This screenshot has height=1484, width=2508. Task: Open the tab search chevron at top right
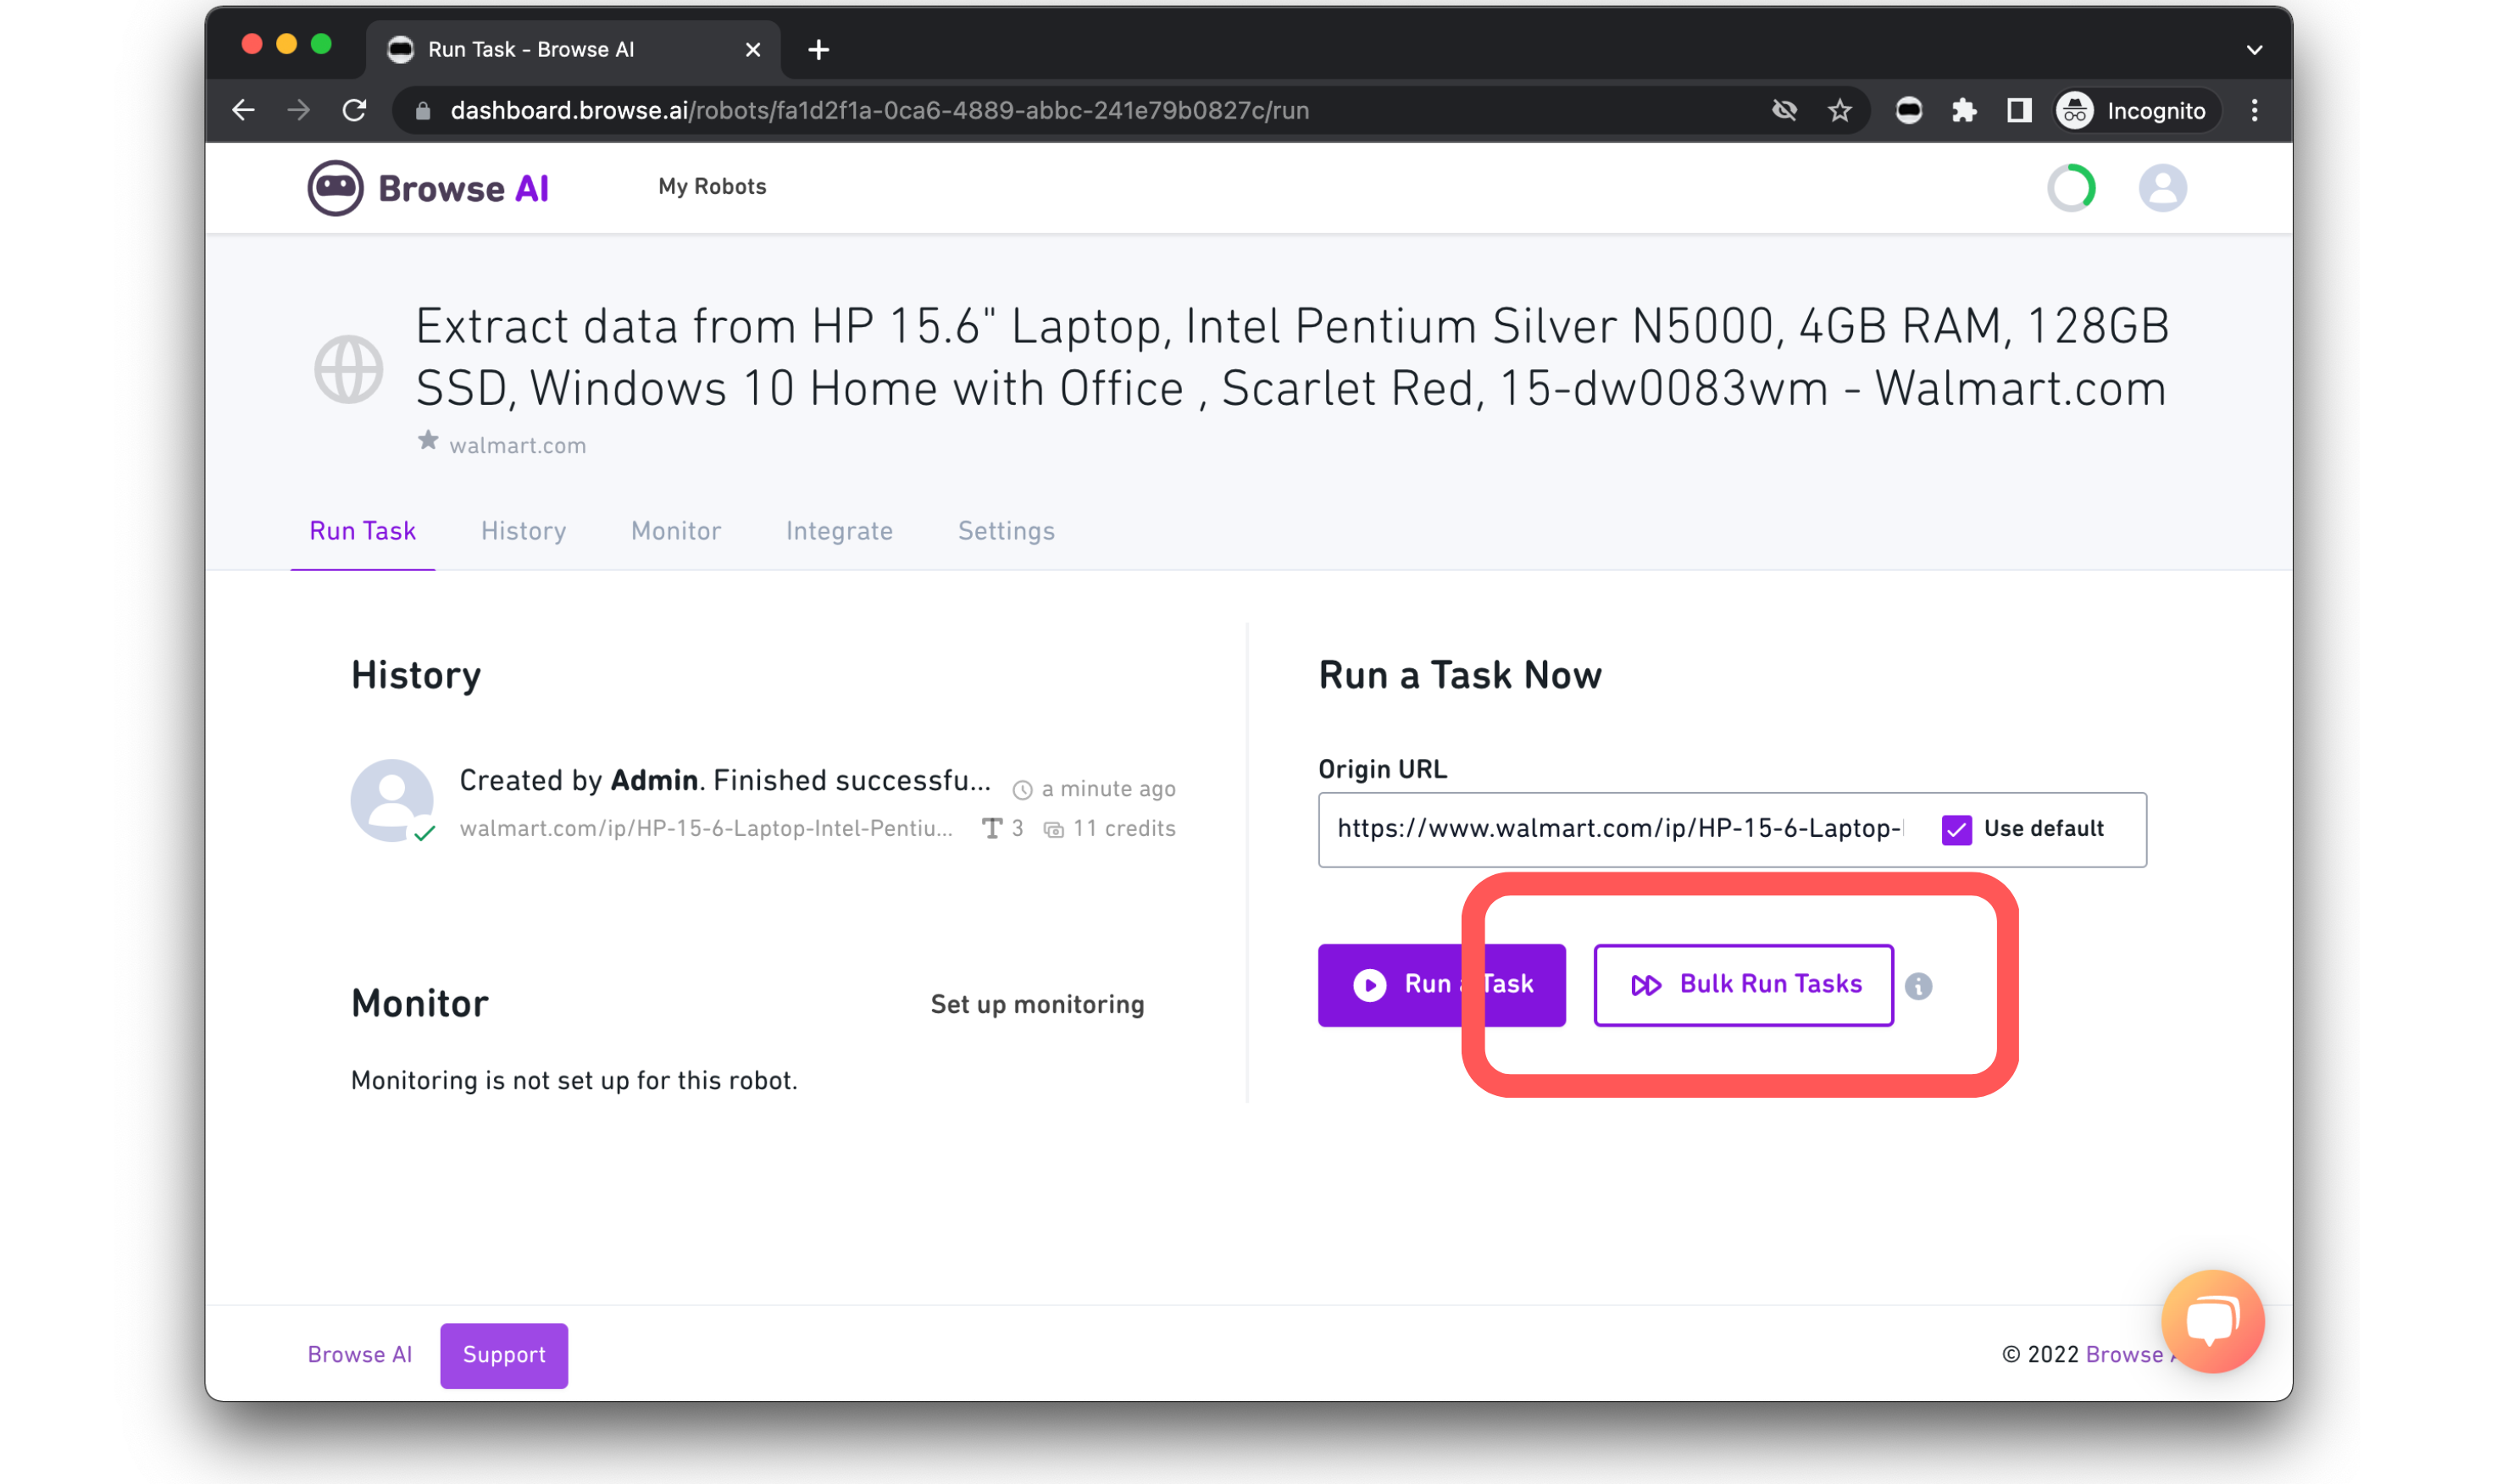pyautogui.click(x=2253, y=49)
